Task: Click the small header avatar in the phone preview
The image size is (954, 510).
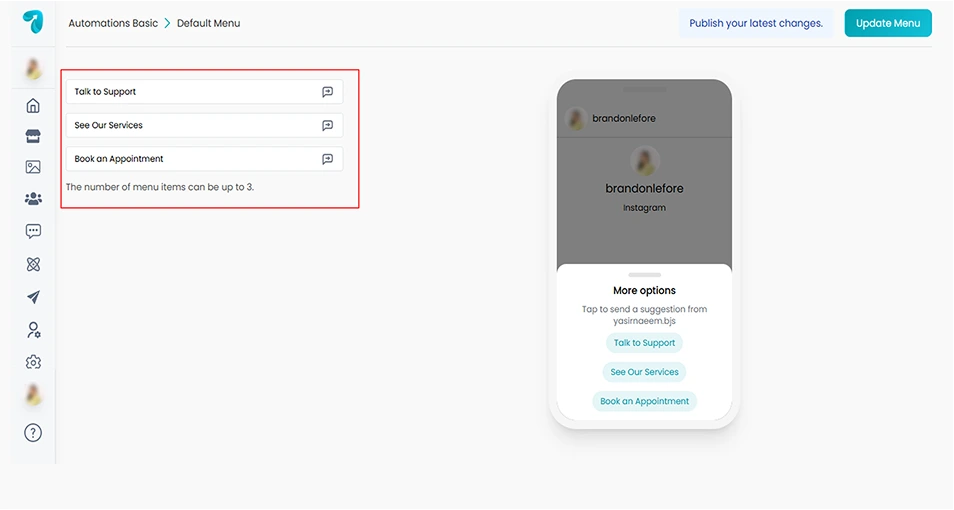Action: [575, 119]
